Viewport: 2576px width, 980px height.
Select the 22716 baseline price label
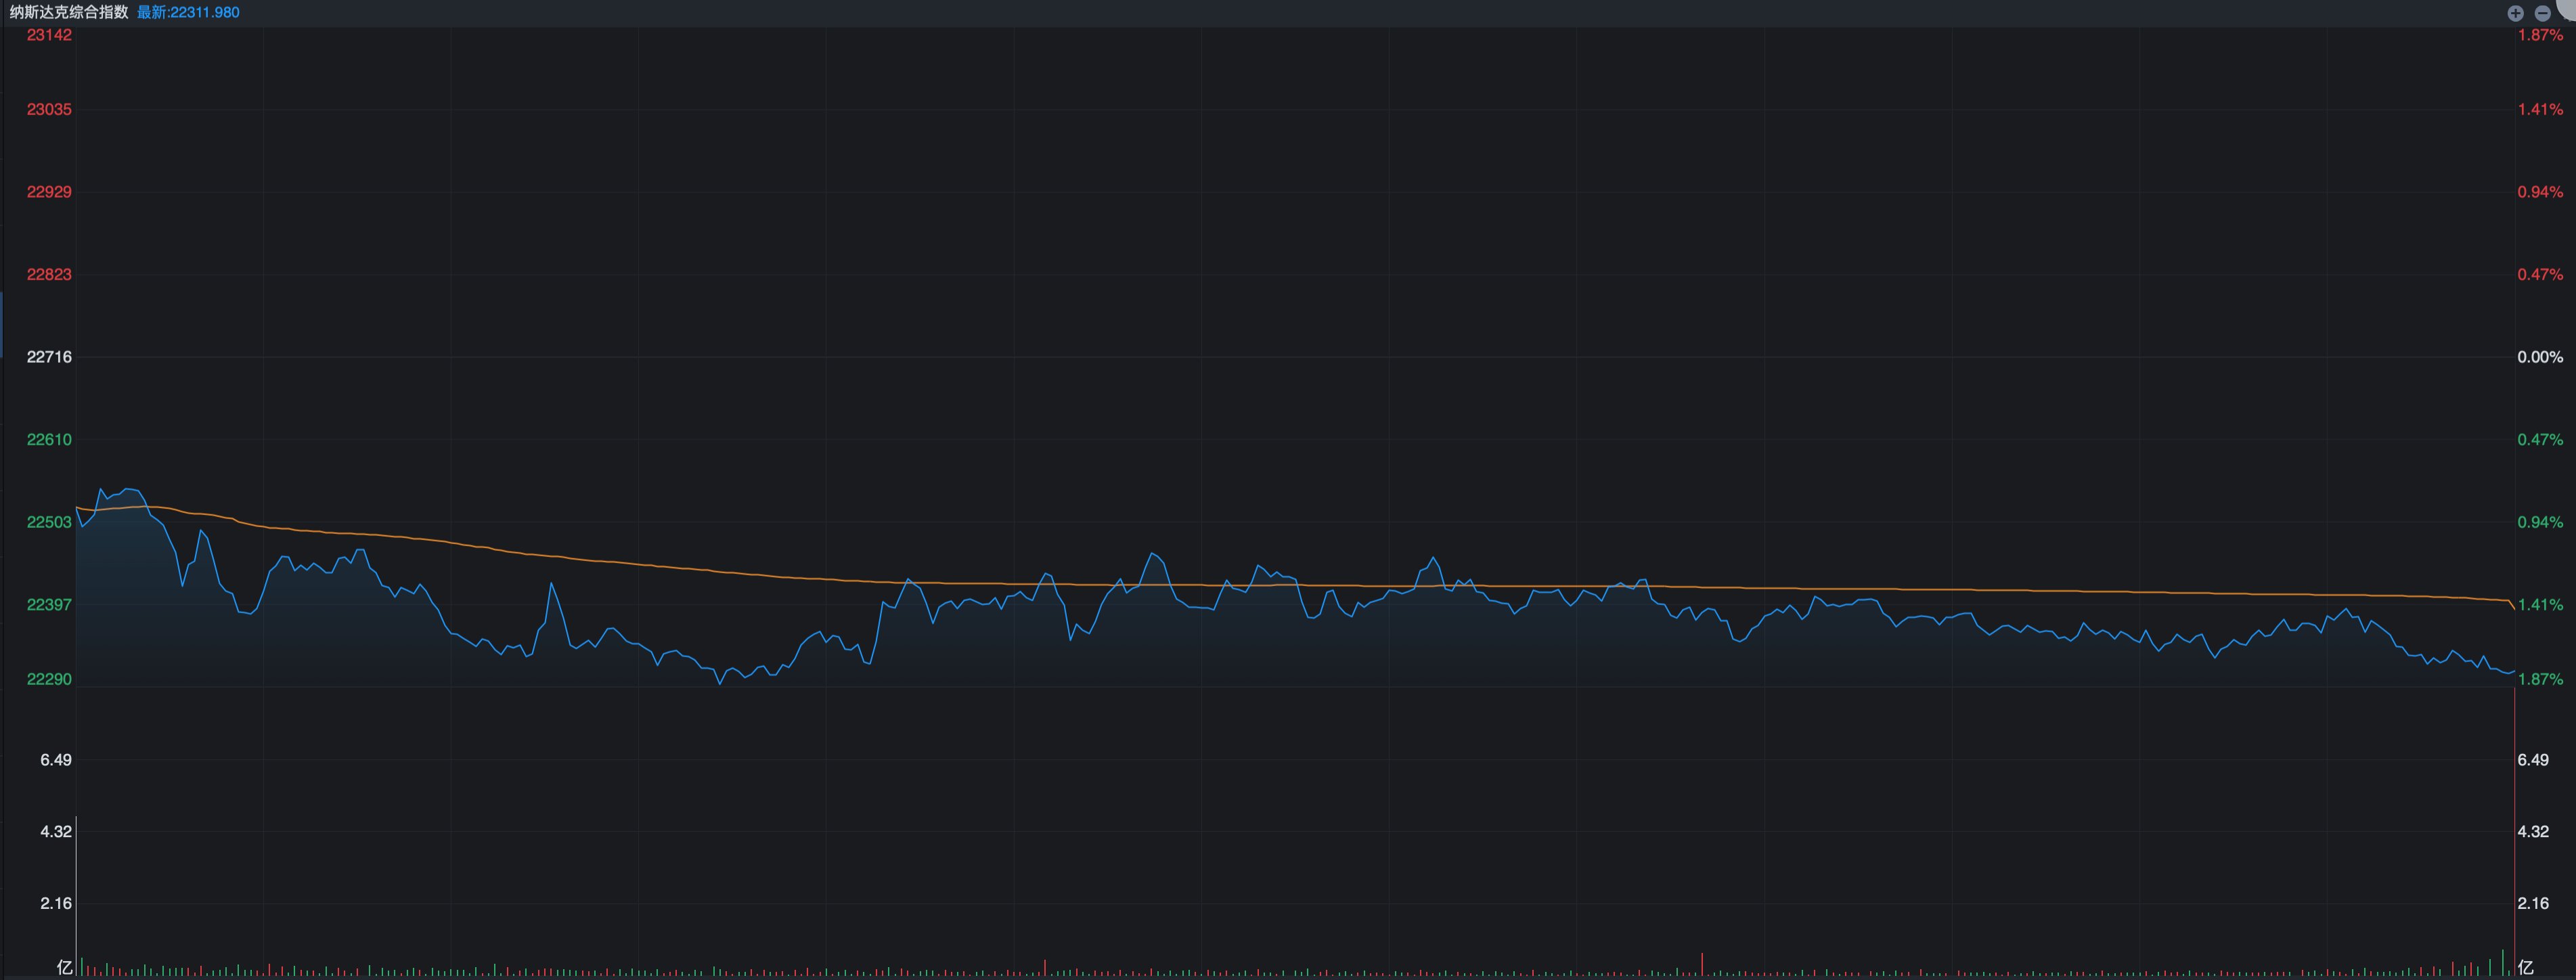coord(49,357)
